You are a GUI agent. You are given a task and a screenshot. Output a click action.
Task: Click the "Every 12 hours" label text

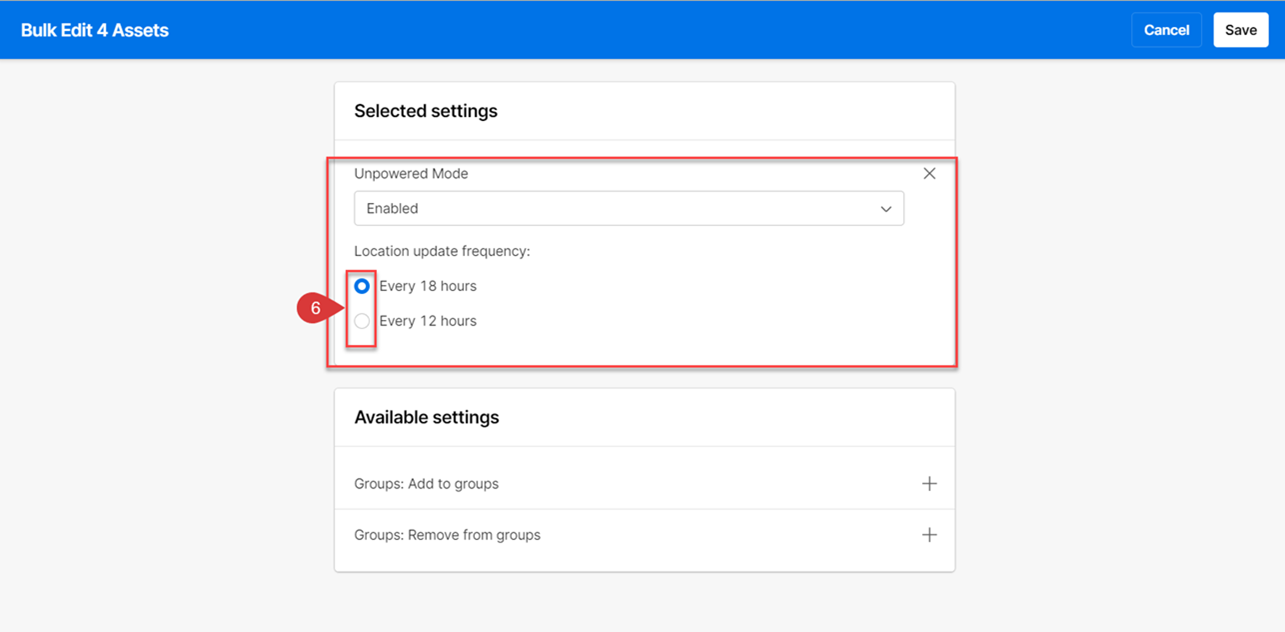coord(427,321)
